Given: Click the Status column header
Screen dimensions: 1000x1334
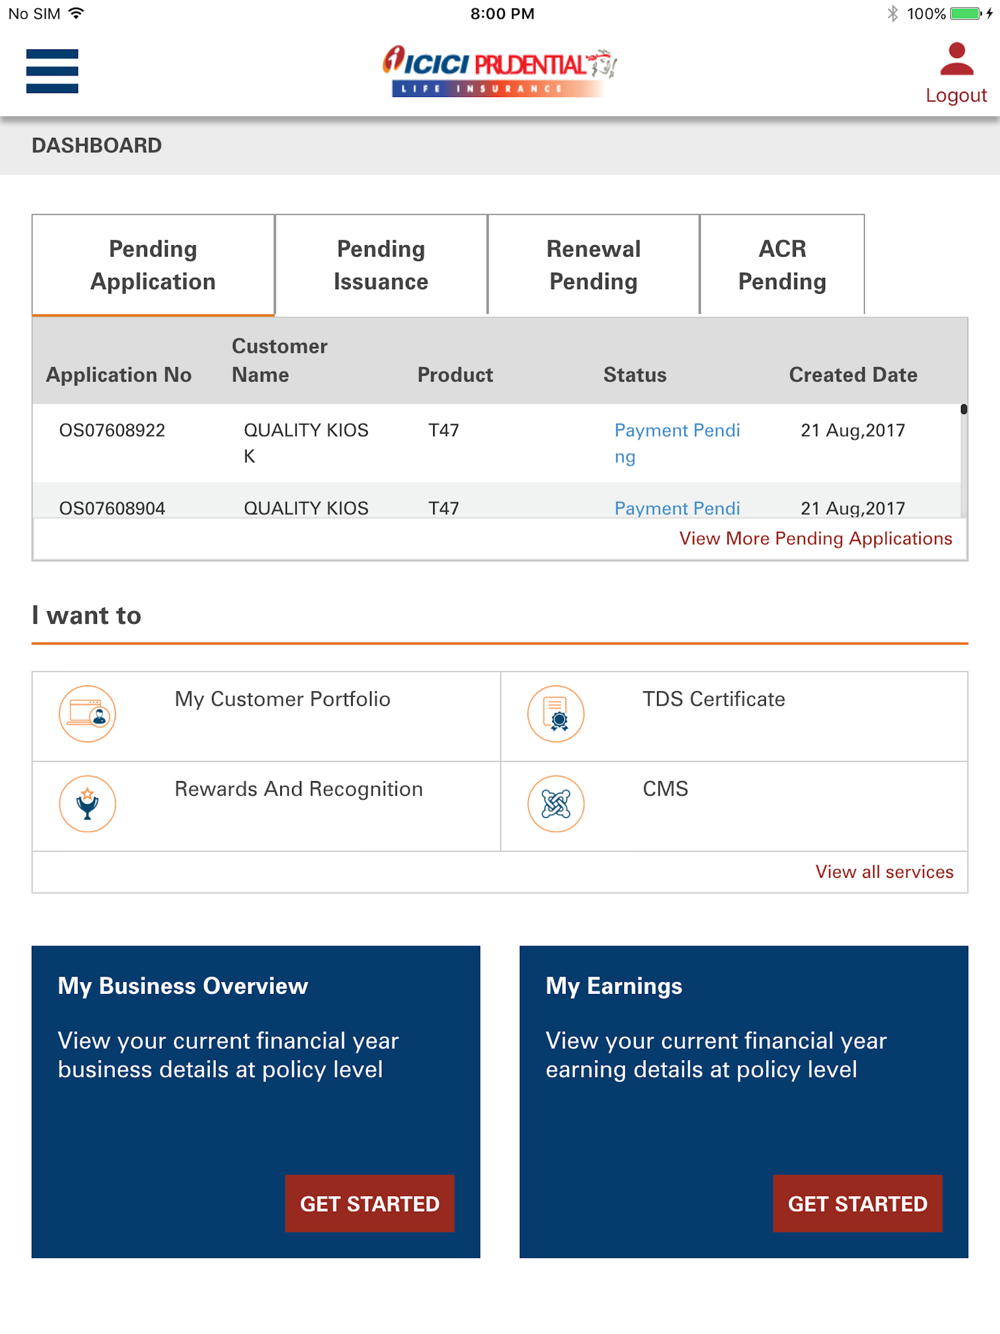Looking at the screenshot, I should 635,375.
